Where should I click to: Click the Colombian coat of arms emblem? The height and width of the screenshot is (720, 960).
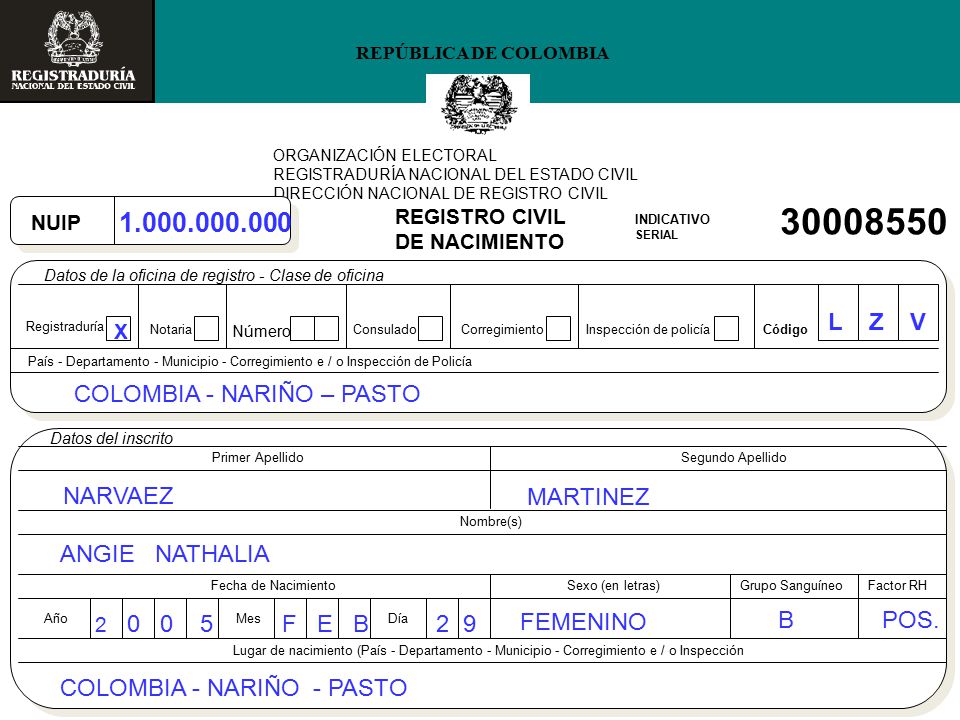coord(478,103)
